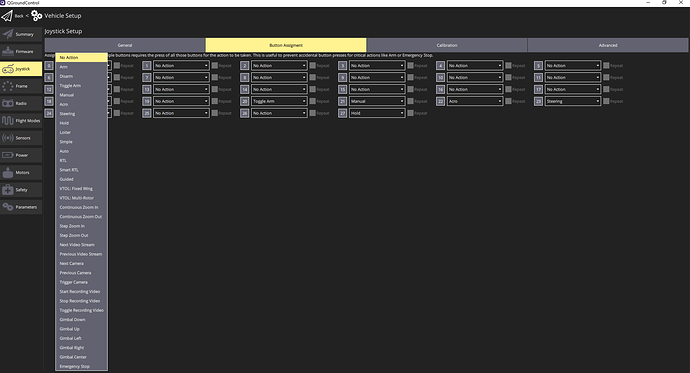Choose Gimbal Left option
Screen dimensions: 690x373
pyautogui.click(x=81, y=338)
